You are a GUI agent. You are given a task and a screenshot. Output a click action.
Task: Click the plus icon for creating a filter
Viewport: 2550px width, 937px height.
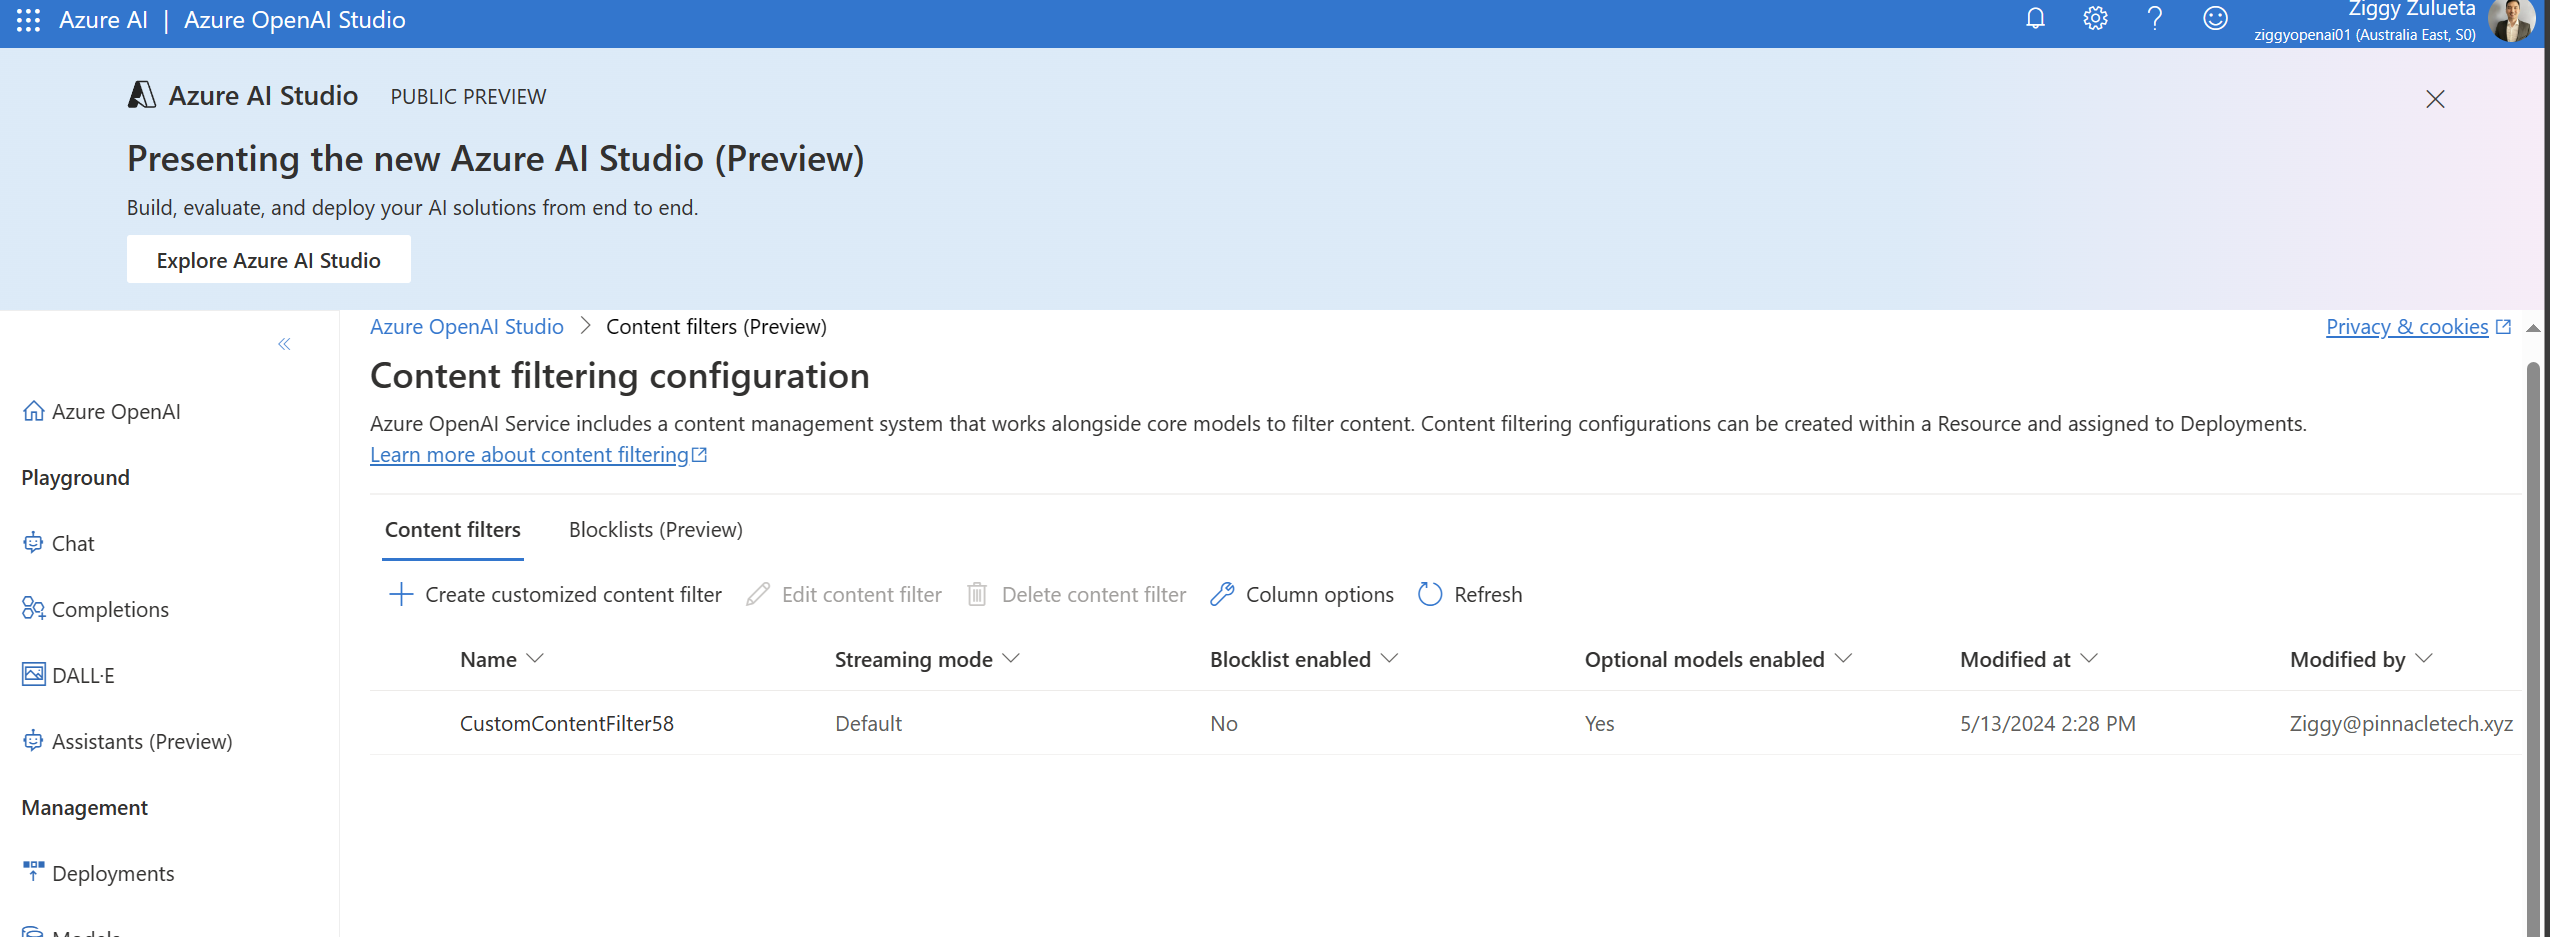400,595
